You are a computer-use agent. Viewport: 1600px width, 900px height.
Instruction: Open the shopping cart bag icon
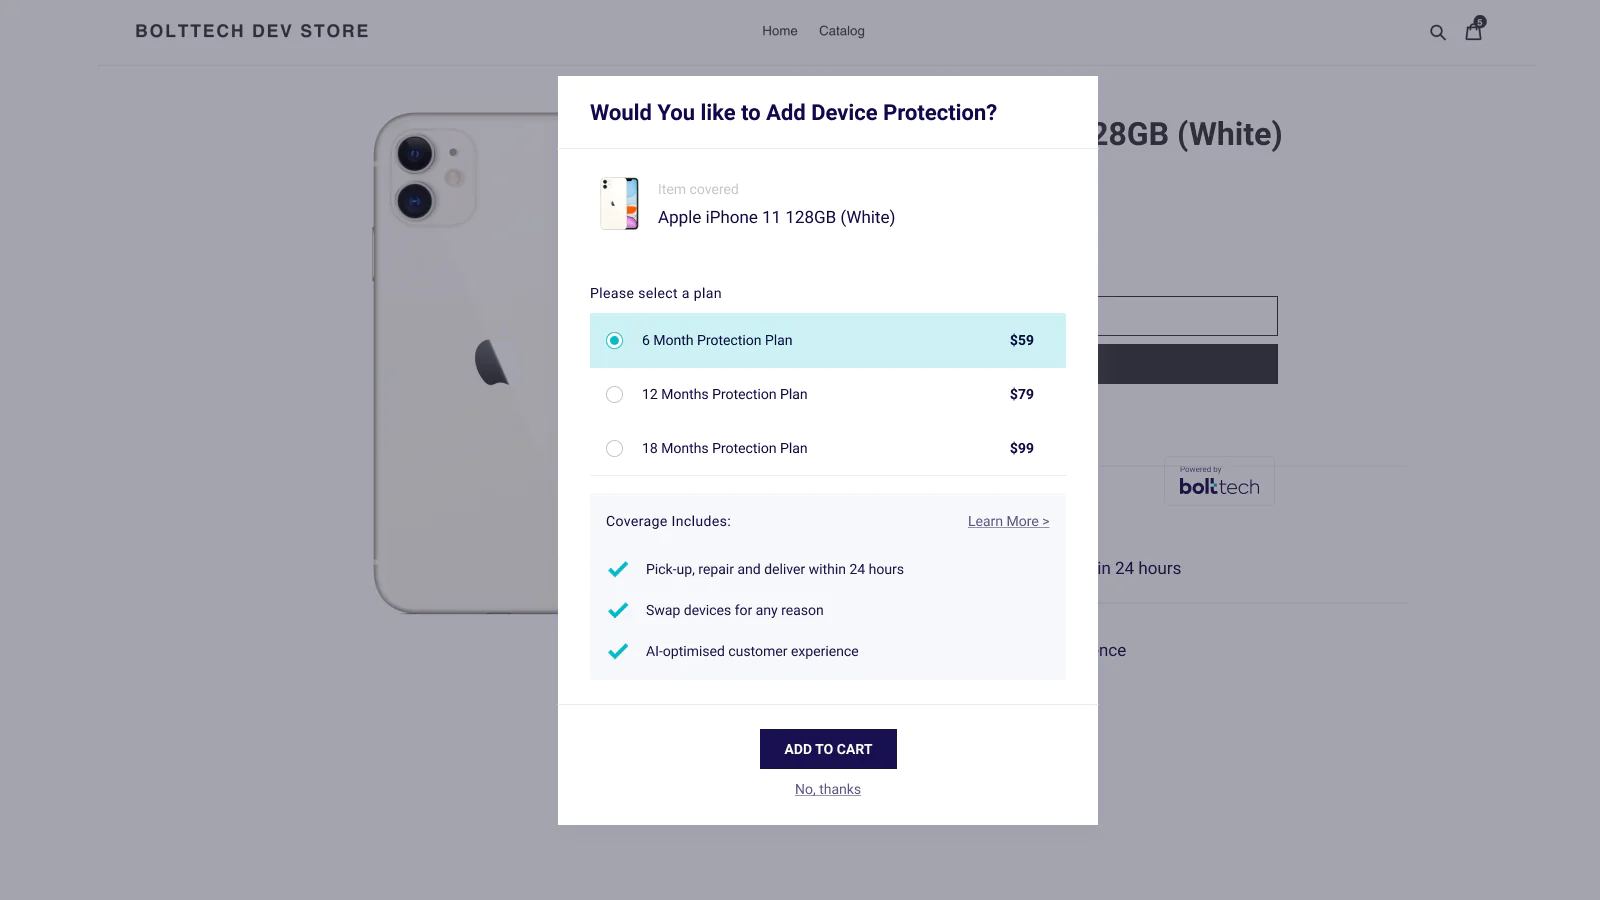pos(1473,32)
